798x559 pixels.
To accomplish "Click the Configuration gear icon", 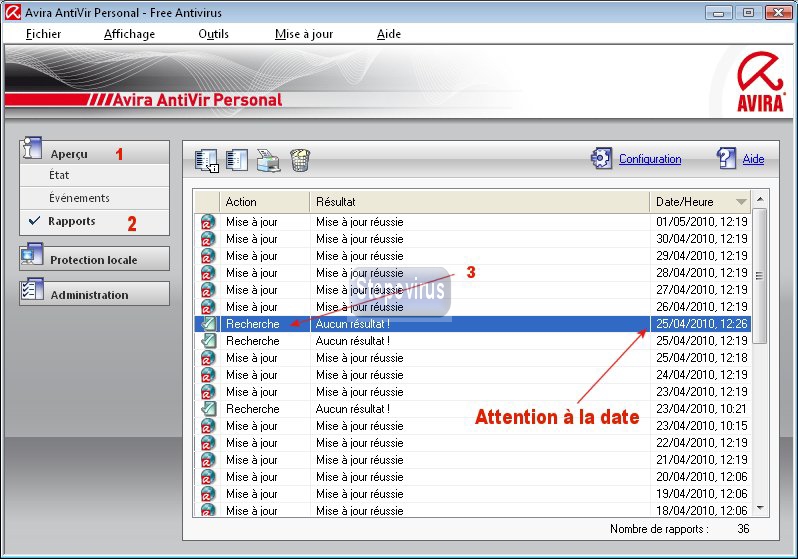I will point(602,158).
